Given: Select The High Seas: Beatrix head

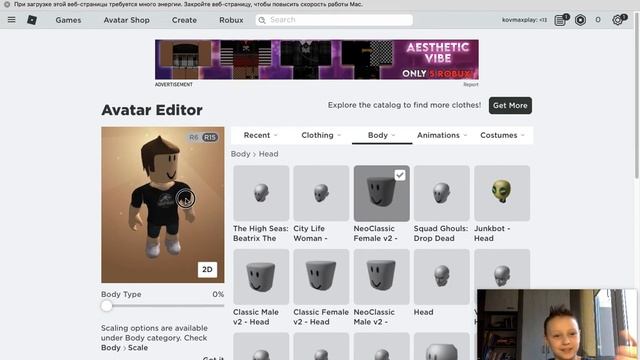Looking at the screenshot, I should (x=261, y=193).
